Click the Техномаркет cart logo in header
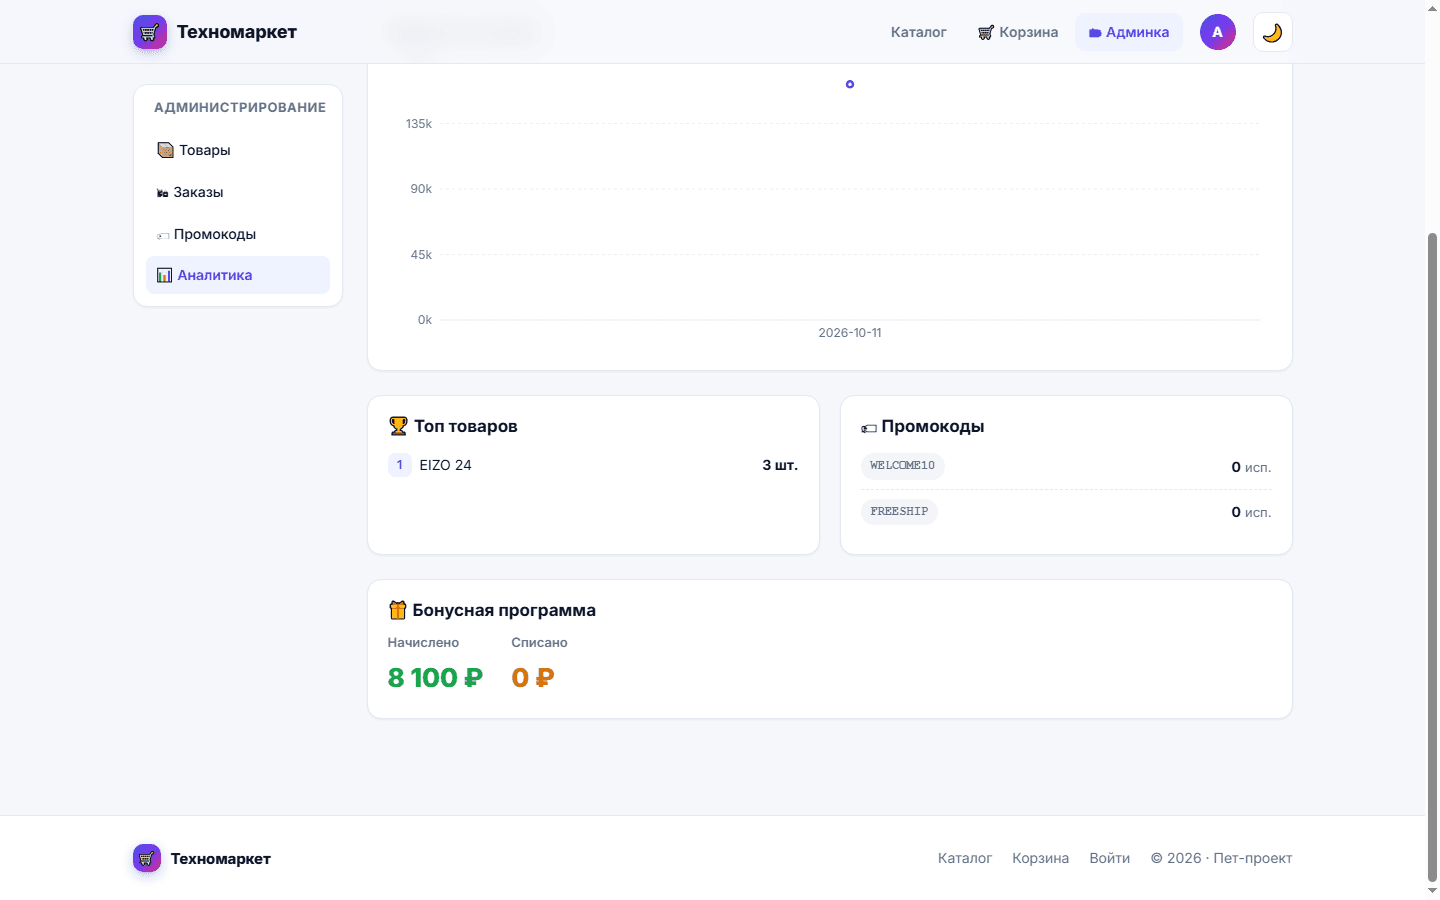Viewport: 1440px width, 900px height. [150, 32]
